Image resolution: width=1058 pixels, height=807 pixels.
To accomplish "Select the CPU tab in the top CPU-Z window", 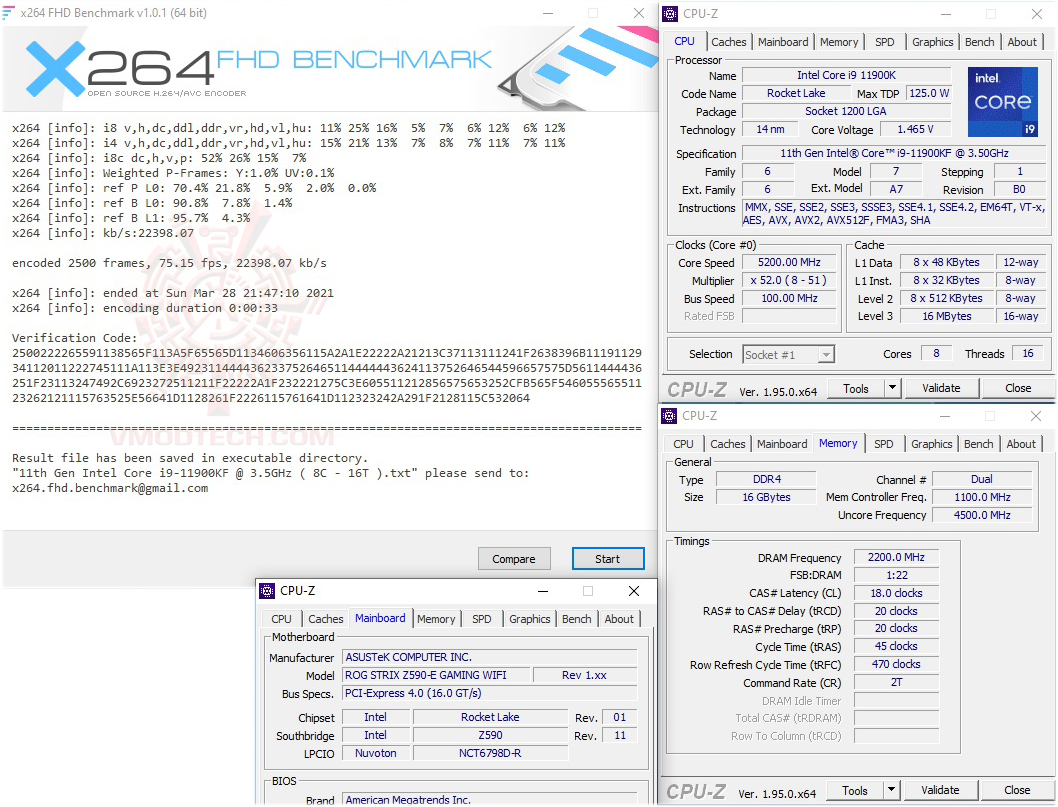I will click(684, 40).
